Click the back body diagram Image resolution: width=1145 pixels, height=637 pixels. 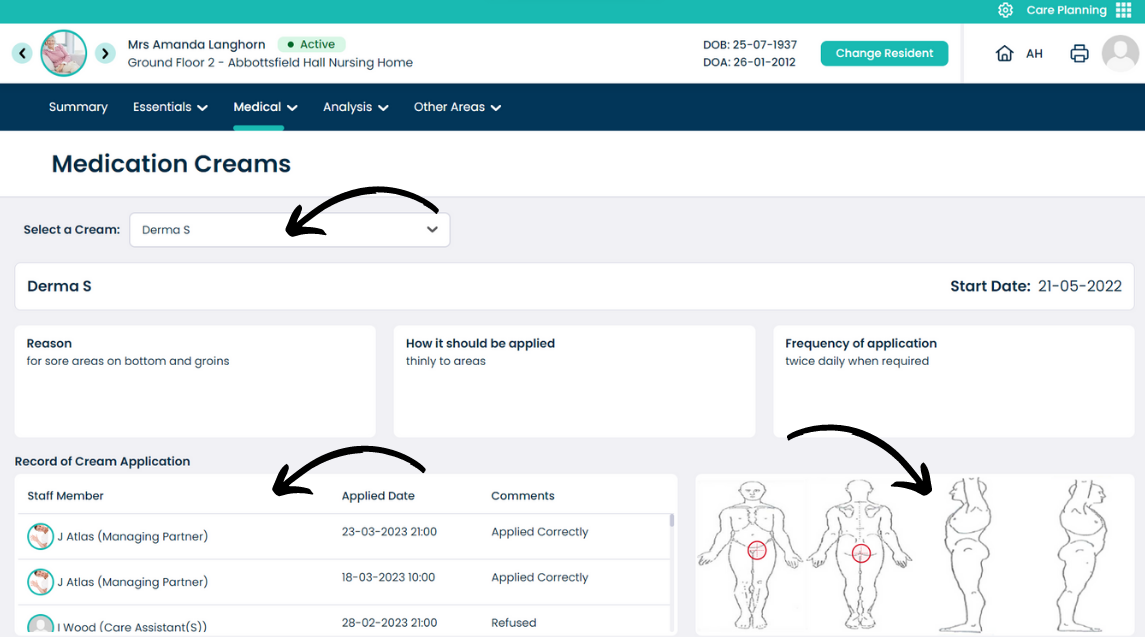coord(859,554)
